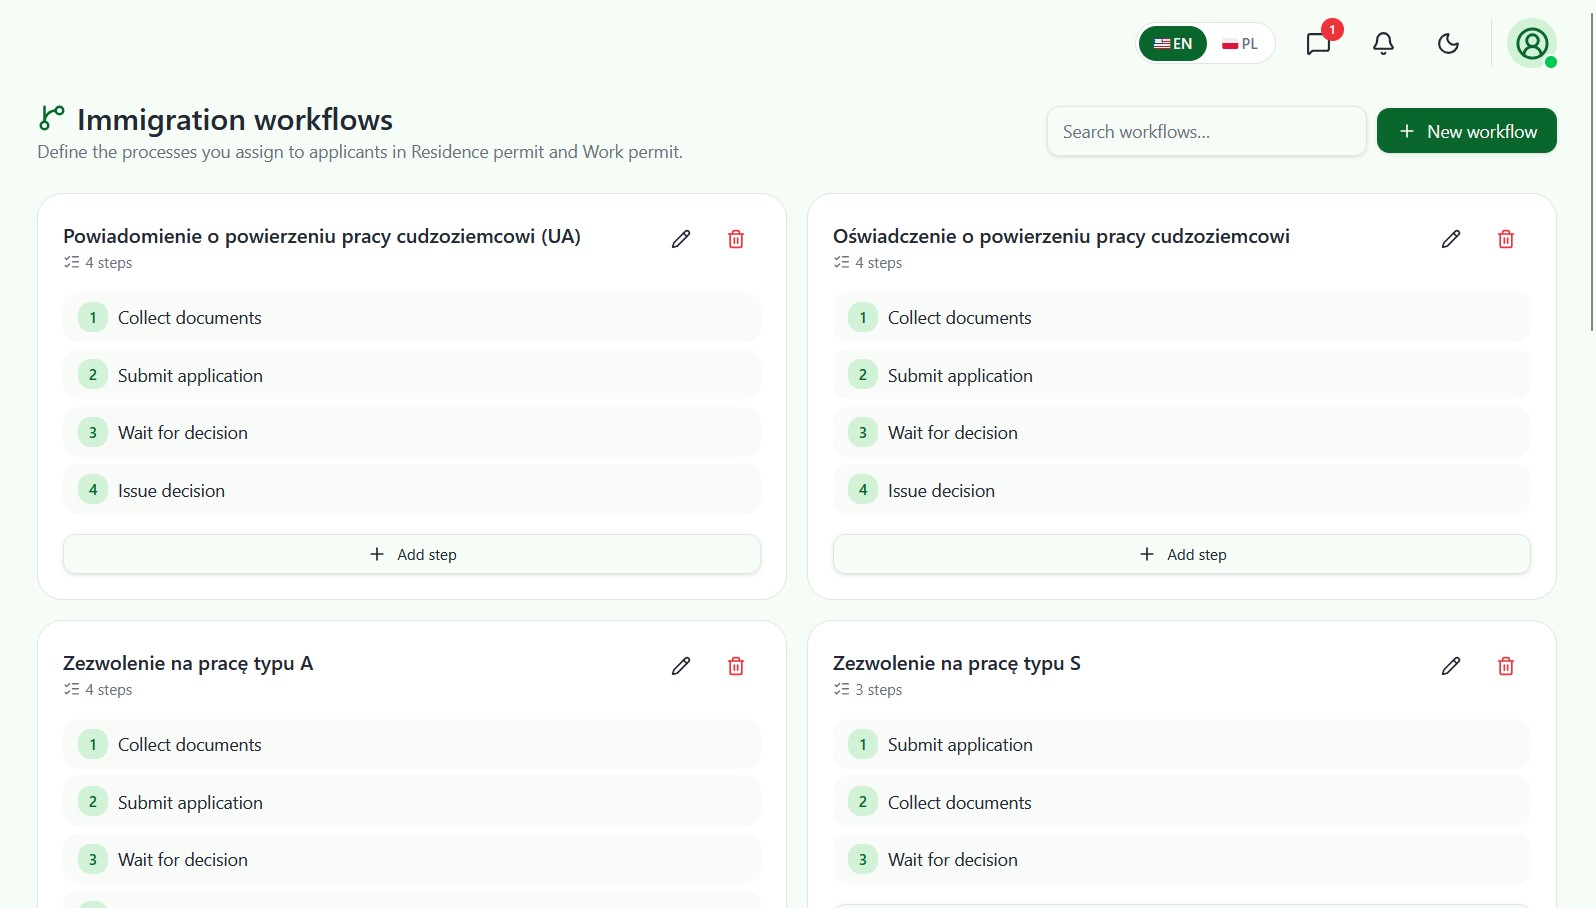
Task: Click the Zezwolenie na pracę typu S title
Action: (957, 663)
